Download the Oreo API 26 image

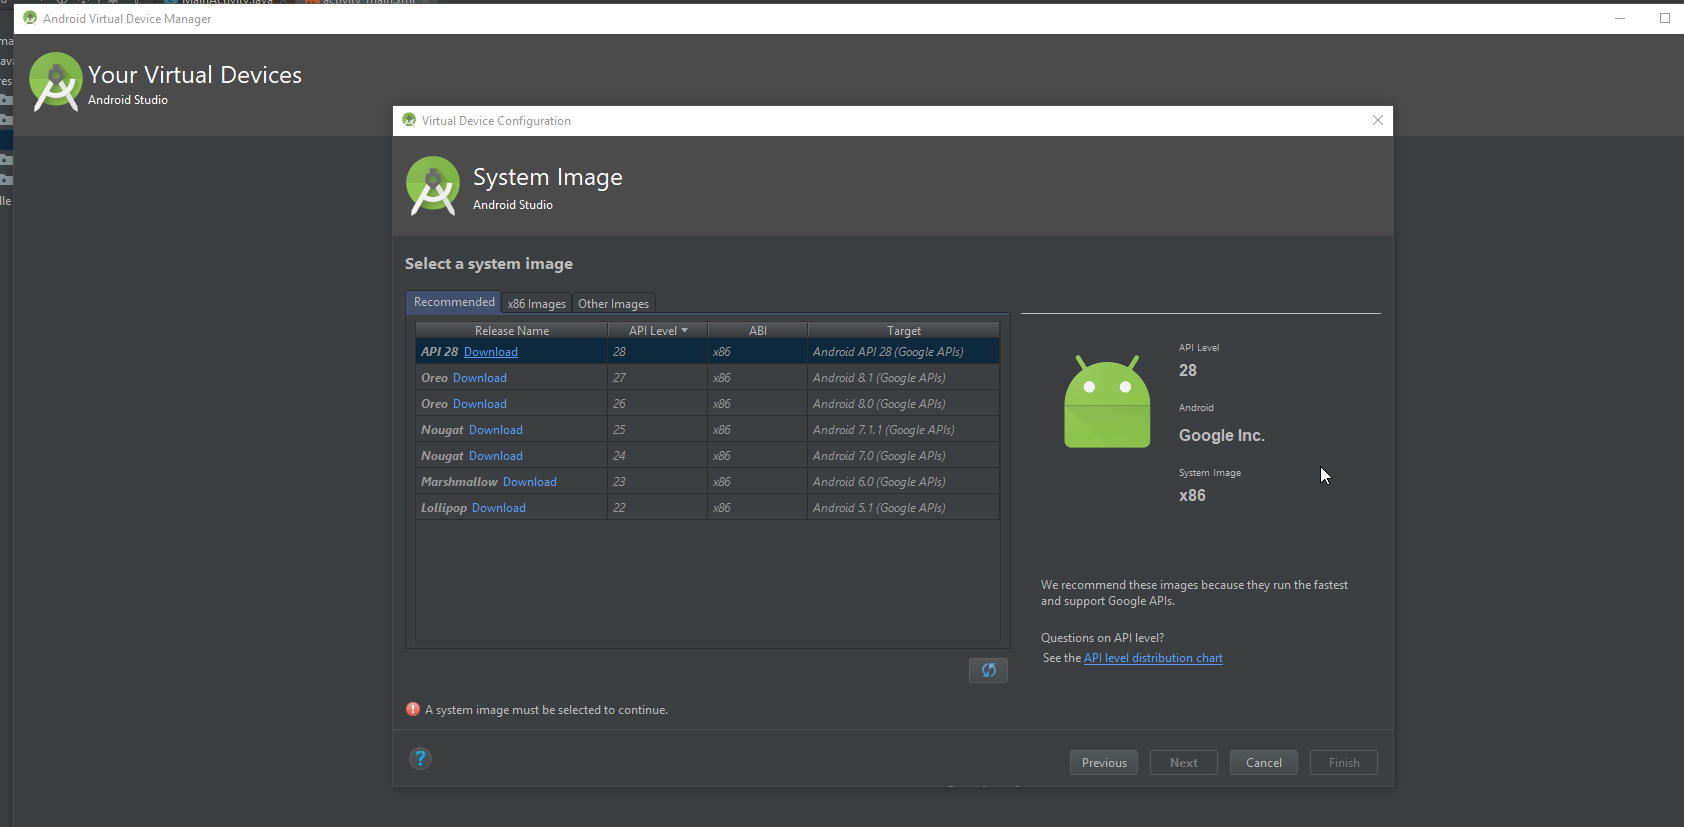pos(480,404)
